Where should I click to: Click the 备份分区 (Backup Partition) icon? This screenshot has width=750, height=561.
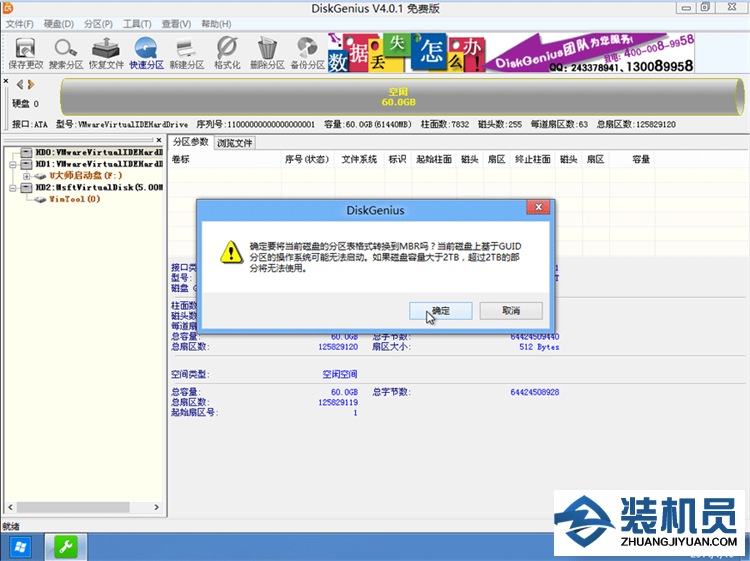(308, 52)
